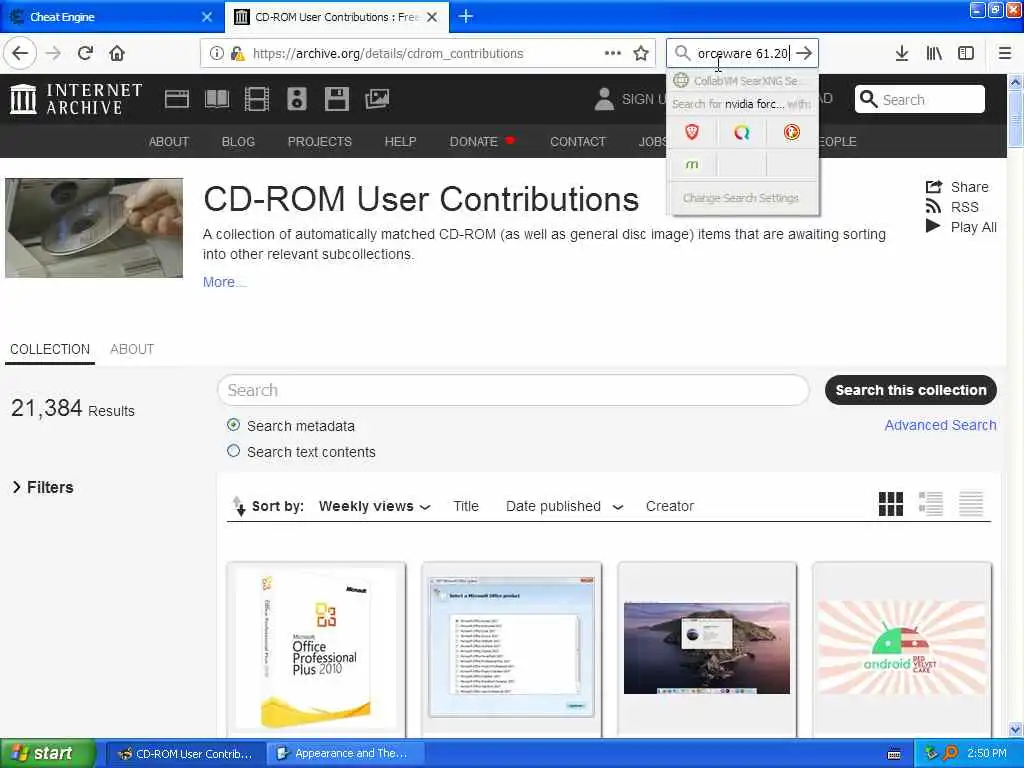Bookmark this page with the star icon
1024x768 pixels.
point(641,54)
